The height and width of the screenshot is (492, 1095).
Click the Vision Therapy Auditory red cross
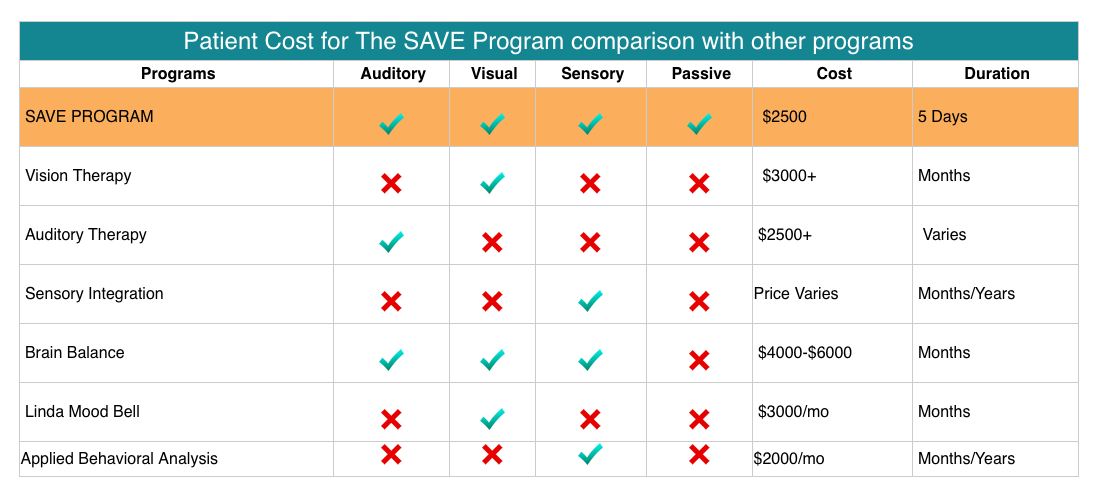pyautogui.click(x=391, y=183)
